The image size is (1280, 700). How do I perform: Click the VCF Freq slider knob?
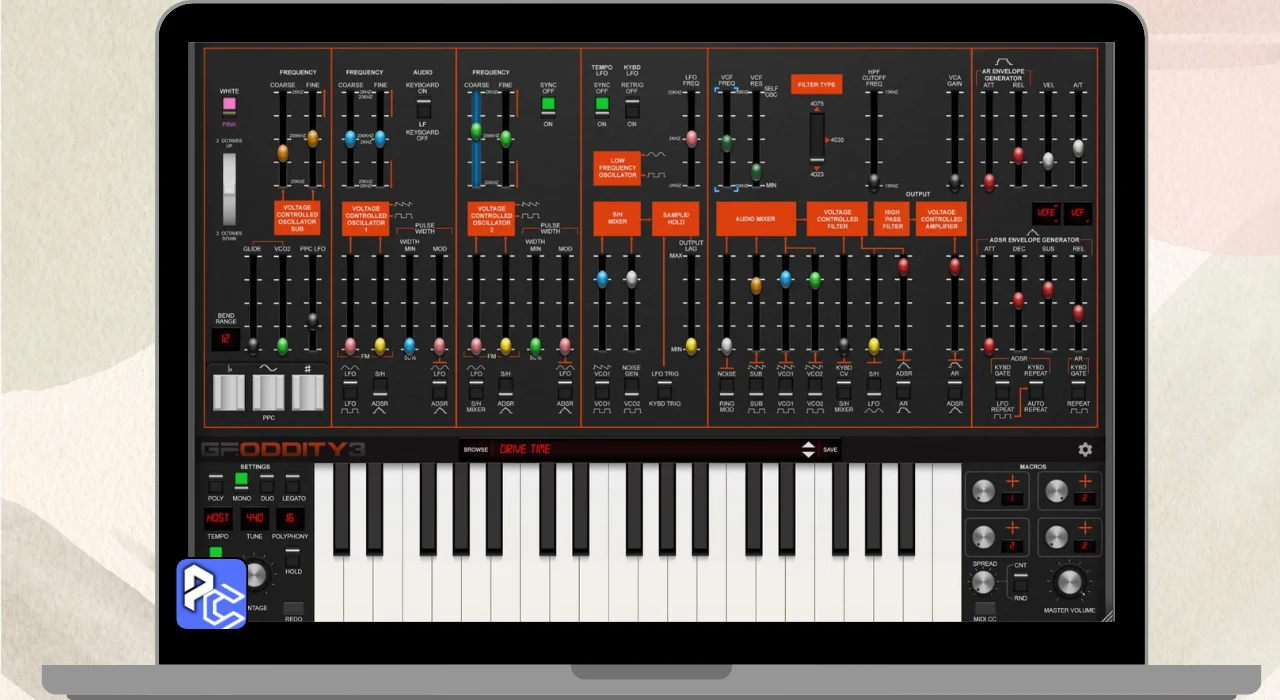pyautogui.click(x=726, y=143)
